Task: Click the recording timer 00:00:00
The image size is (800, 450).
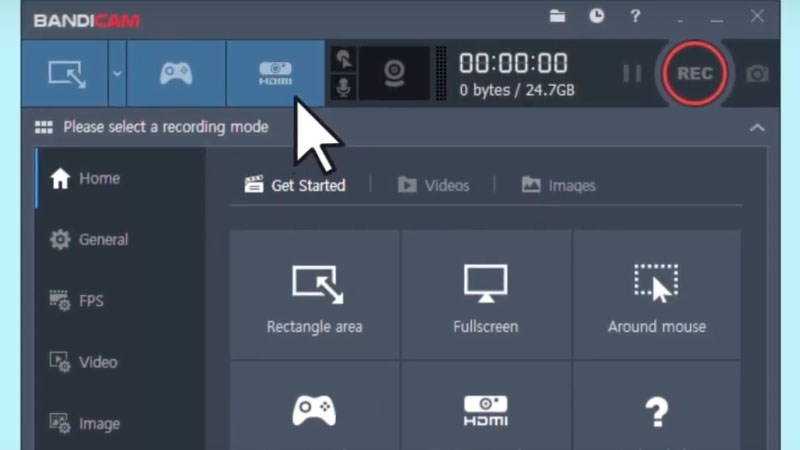Action: (513, 63)
